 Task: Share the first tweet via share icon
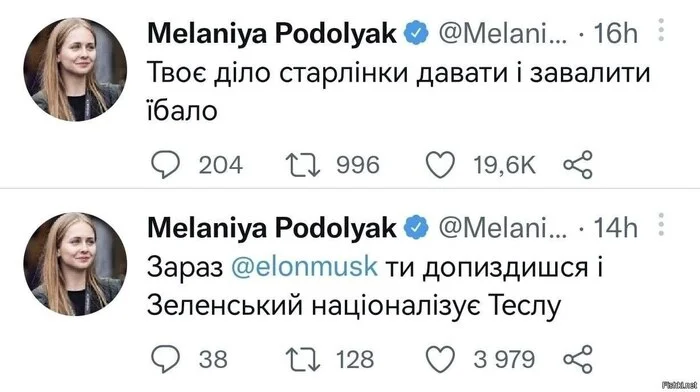tap(578, 165)
